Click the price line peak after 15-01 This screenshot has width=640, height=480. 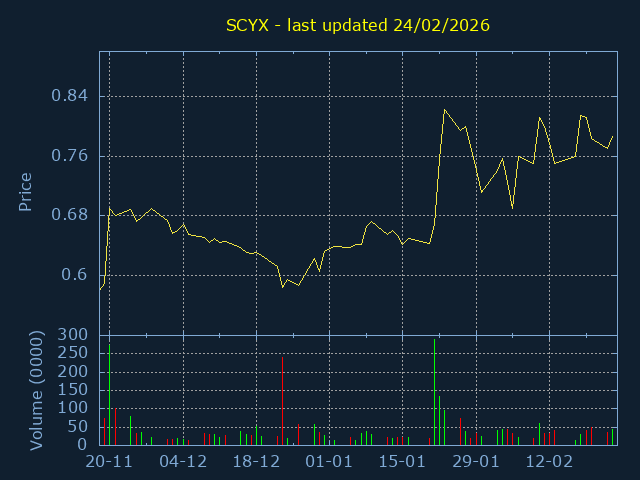[x=444, y=110]
